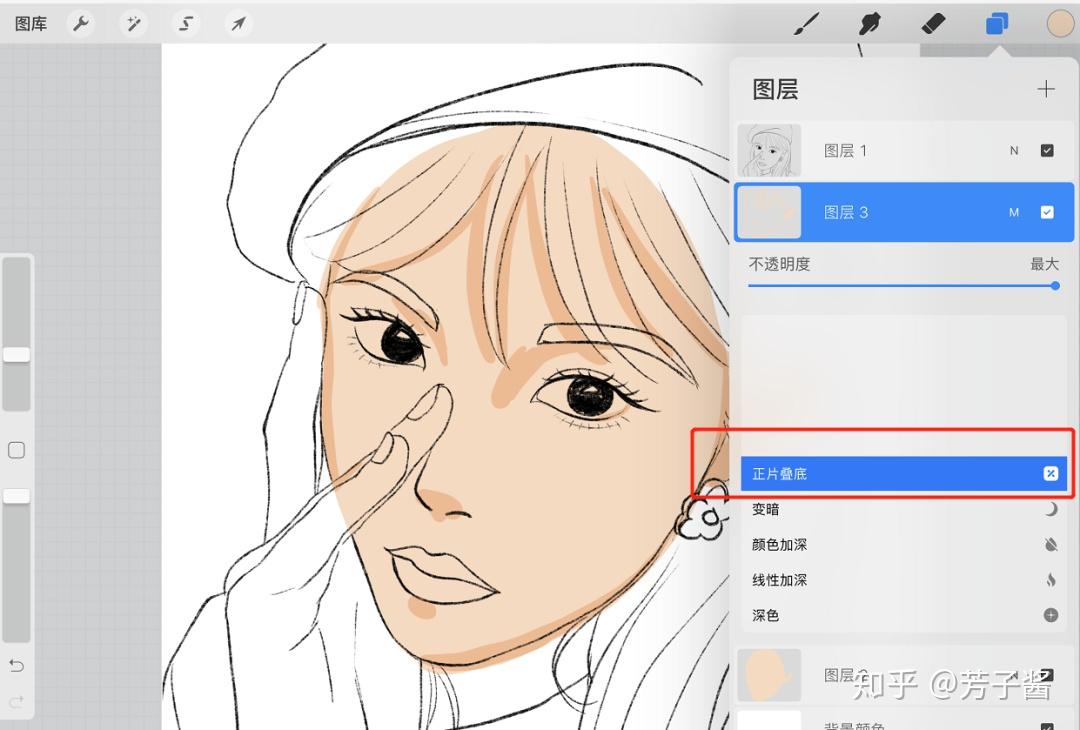Click the 颜色加深 droplet icon

pyautogui.click(x=1050, y=544)
